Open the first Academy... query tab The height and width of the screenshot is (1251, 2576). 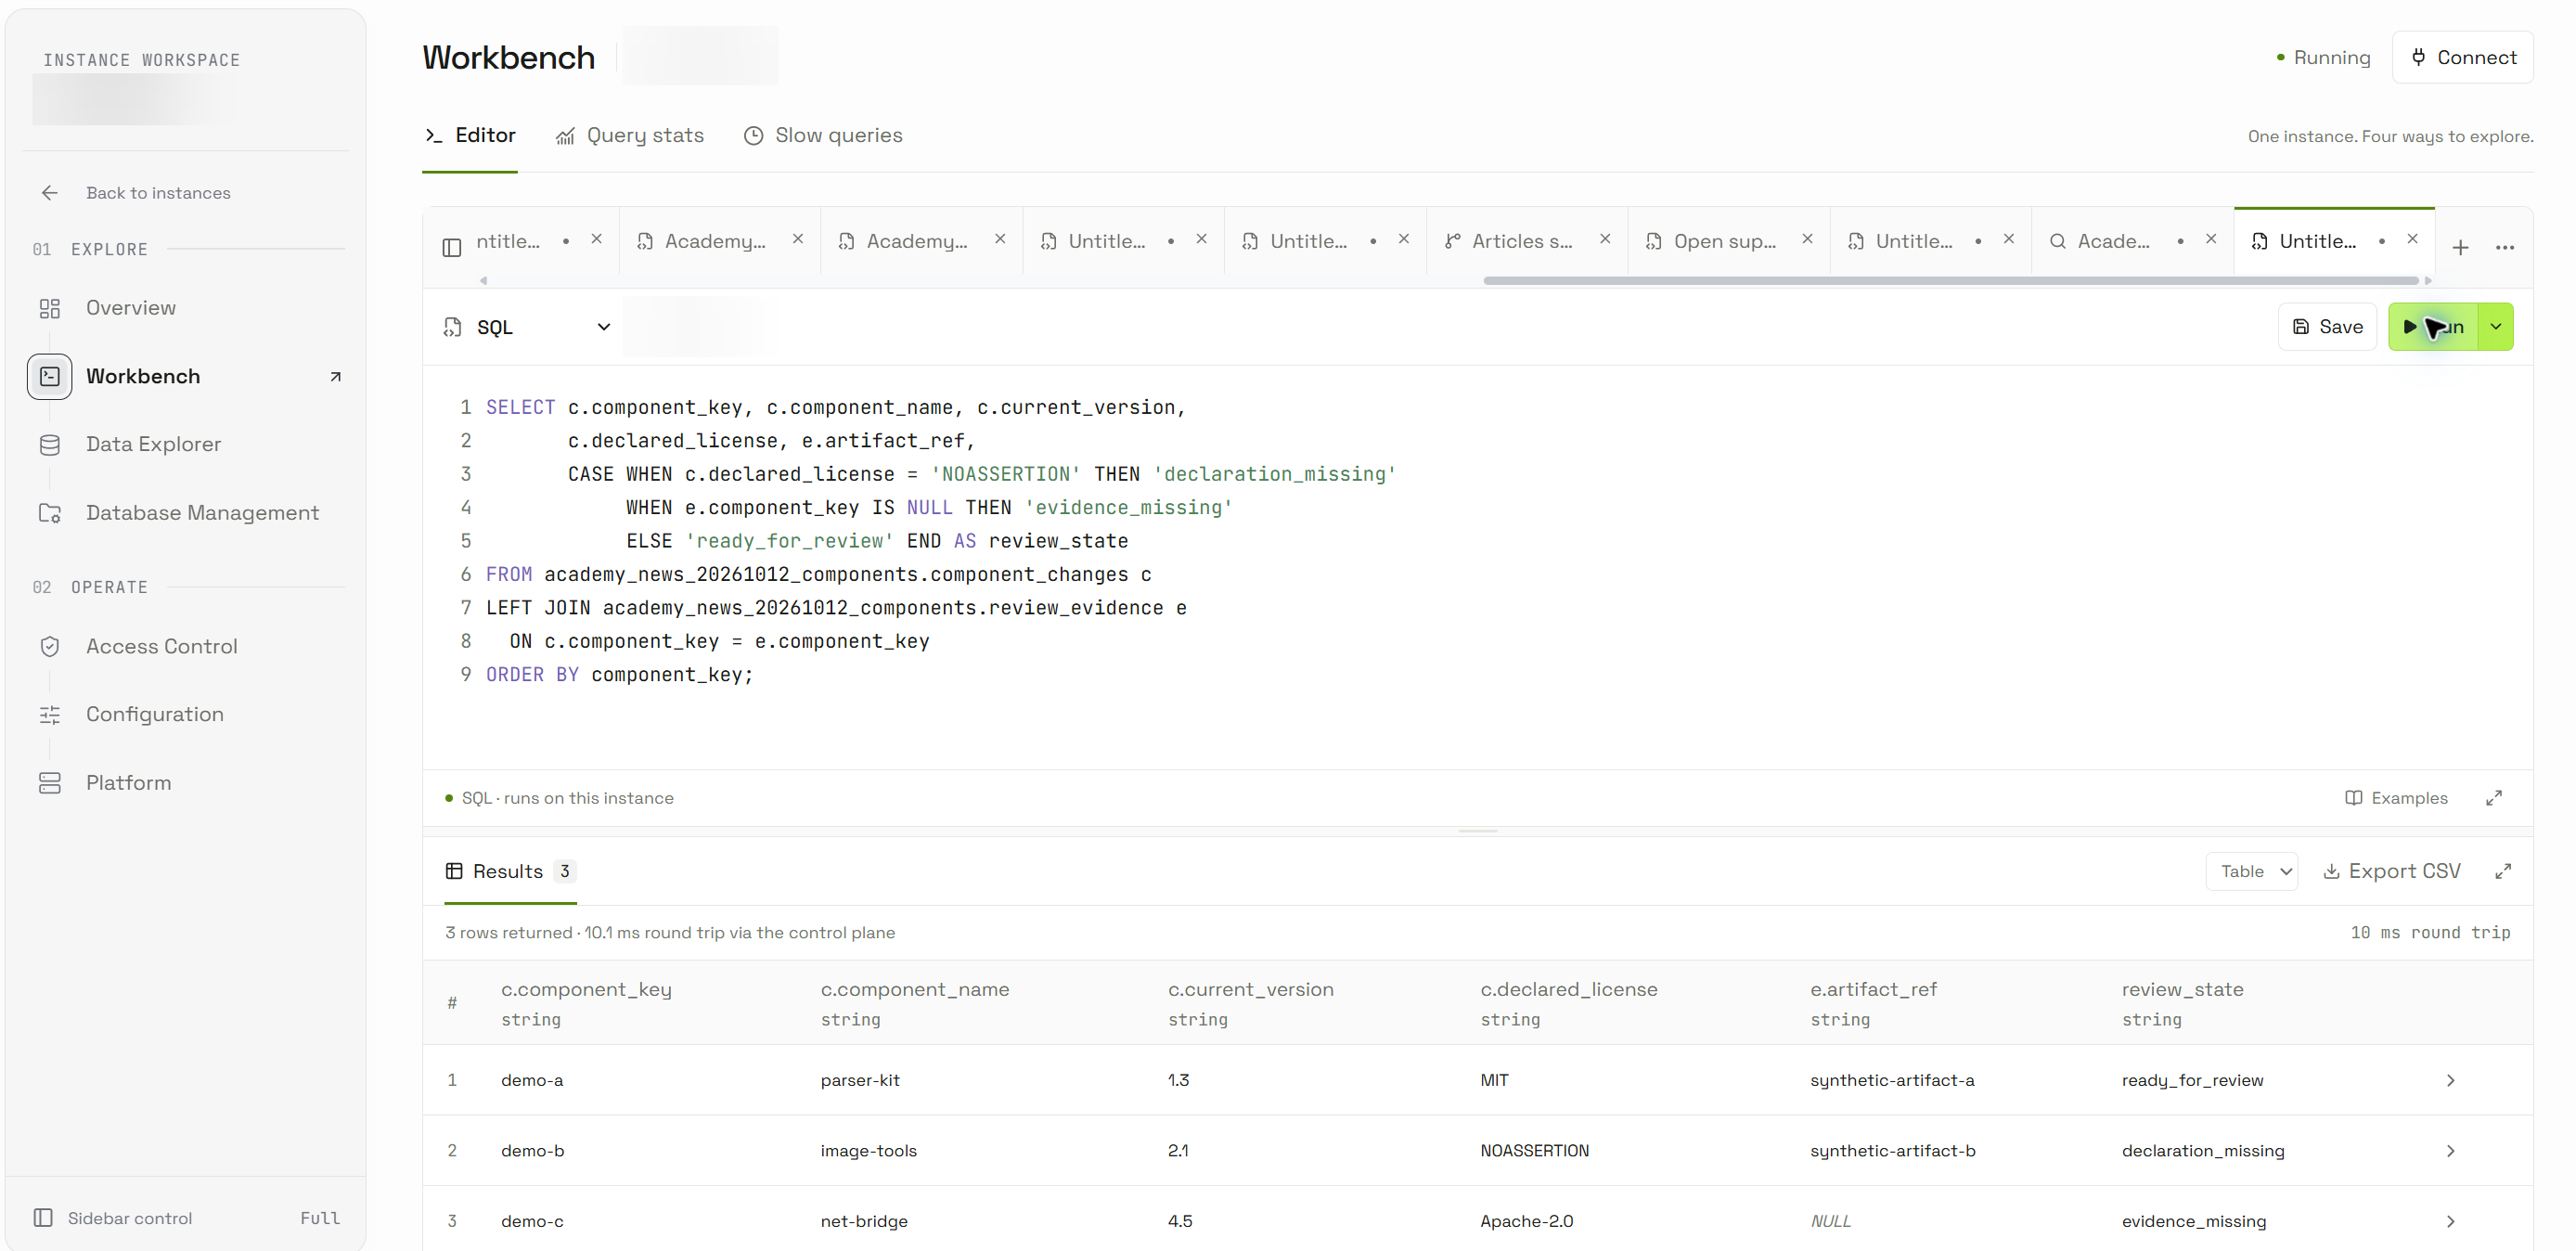pos(715,242)
